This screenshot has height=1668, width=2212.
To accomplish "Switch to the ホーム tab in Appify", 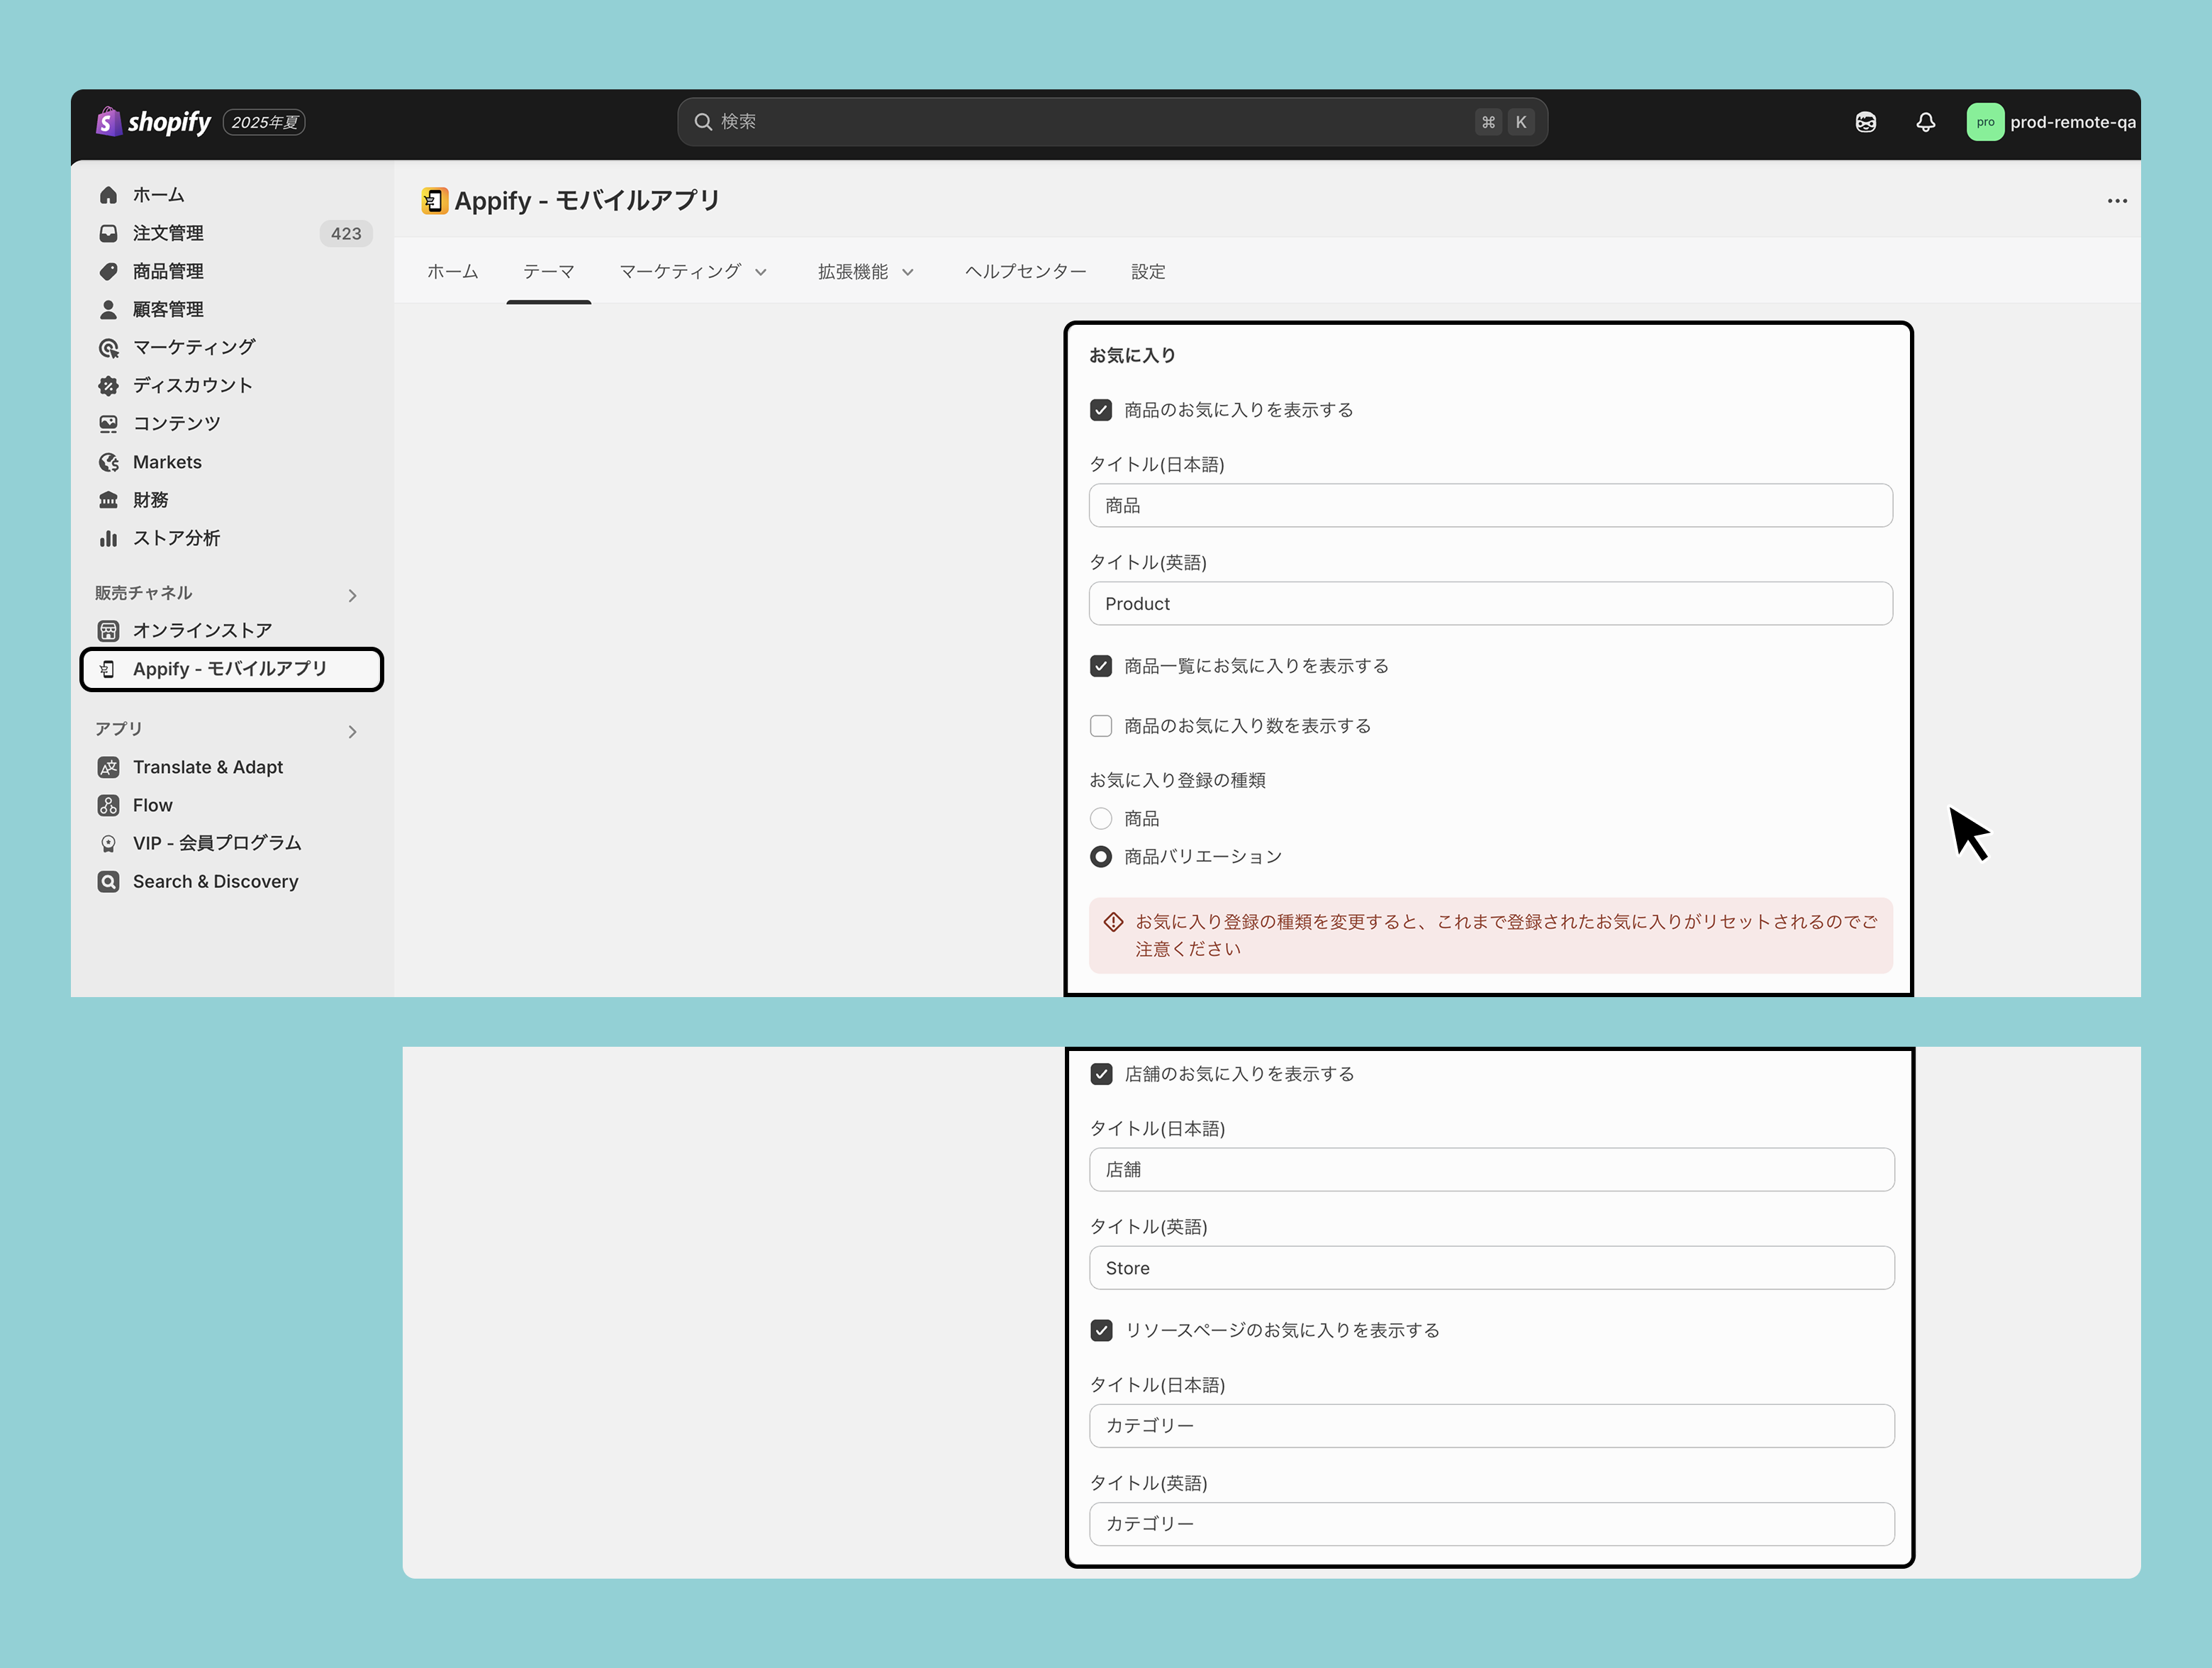I will pos(453,272).
